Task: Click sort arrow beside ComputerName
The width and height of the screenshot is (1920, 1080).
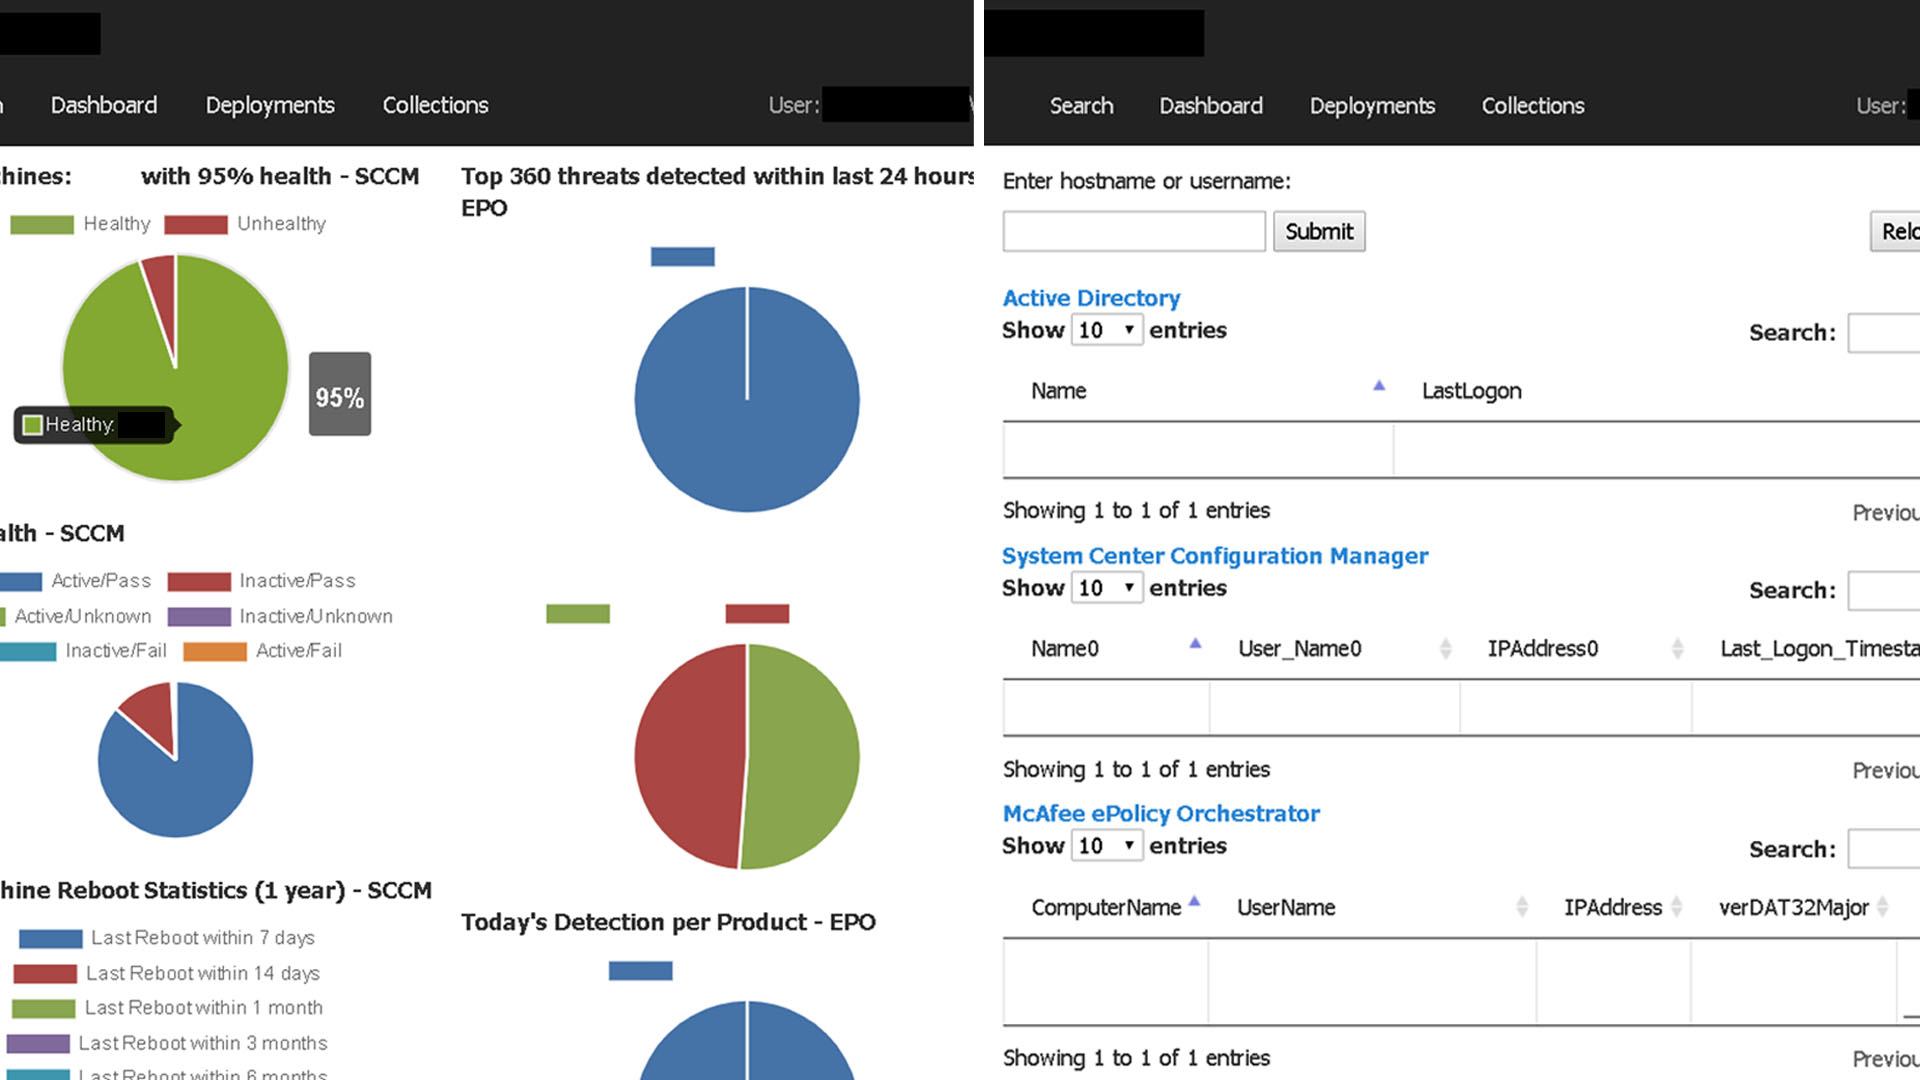Action: (x=1194, y=902)
